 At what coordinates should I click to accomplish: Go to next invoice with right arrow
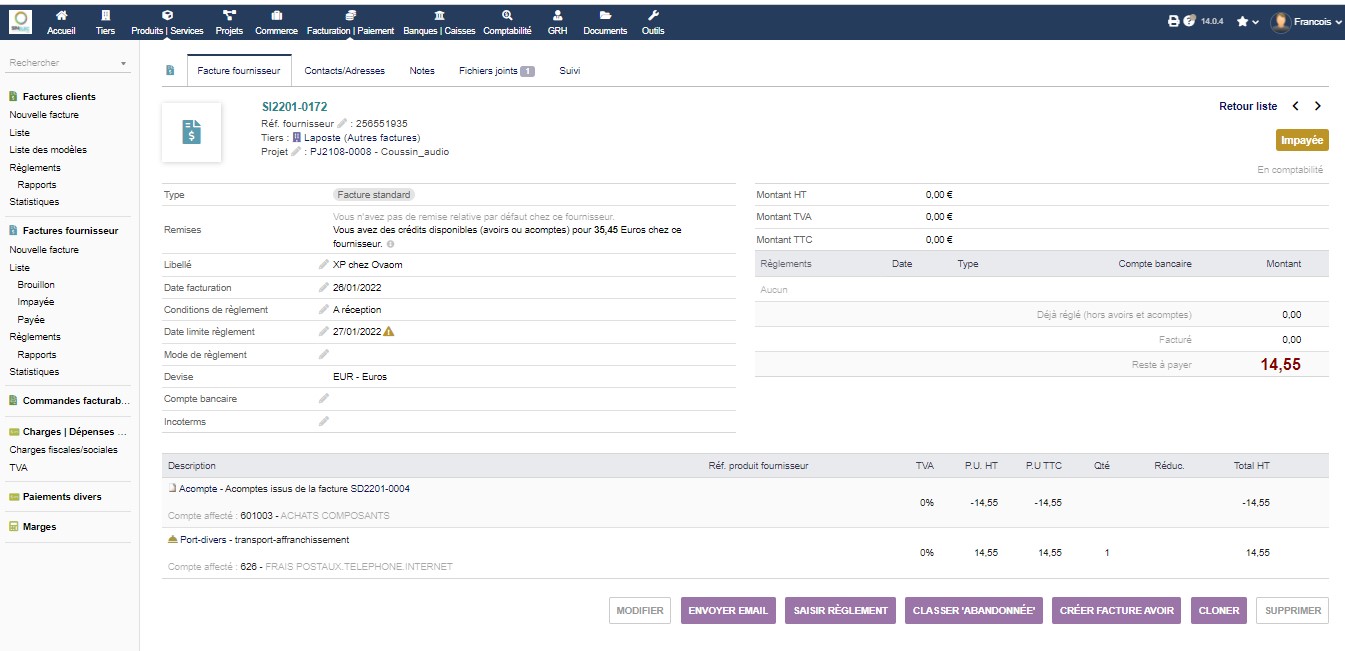coord(1318,106)
